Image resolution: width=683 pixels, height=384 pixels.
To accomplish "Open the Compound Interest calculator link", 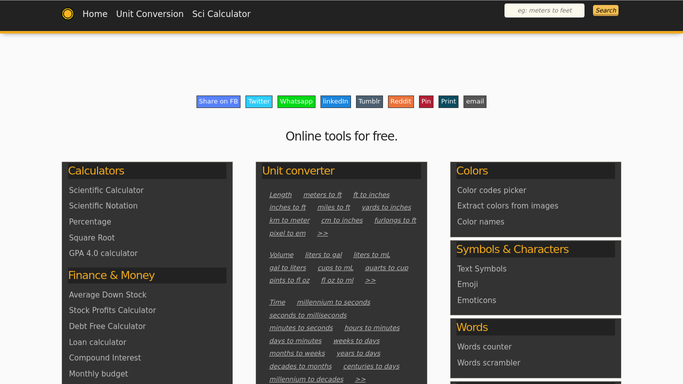I will [105, 358].
